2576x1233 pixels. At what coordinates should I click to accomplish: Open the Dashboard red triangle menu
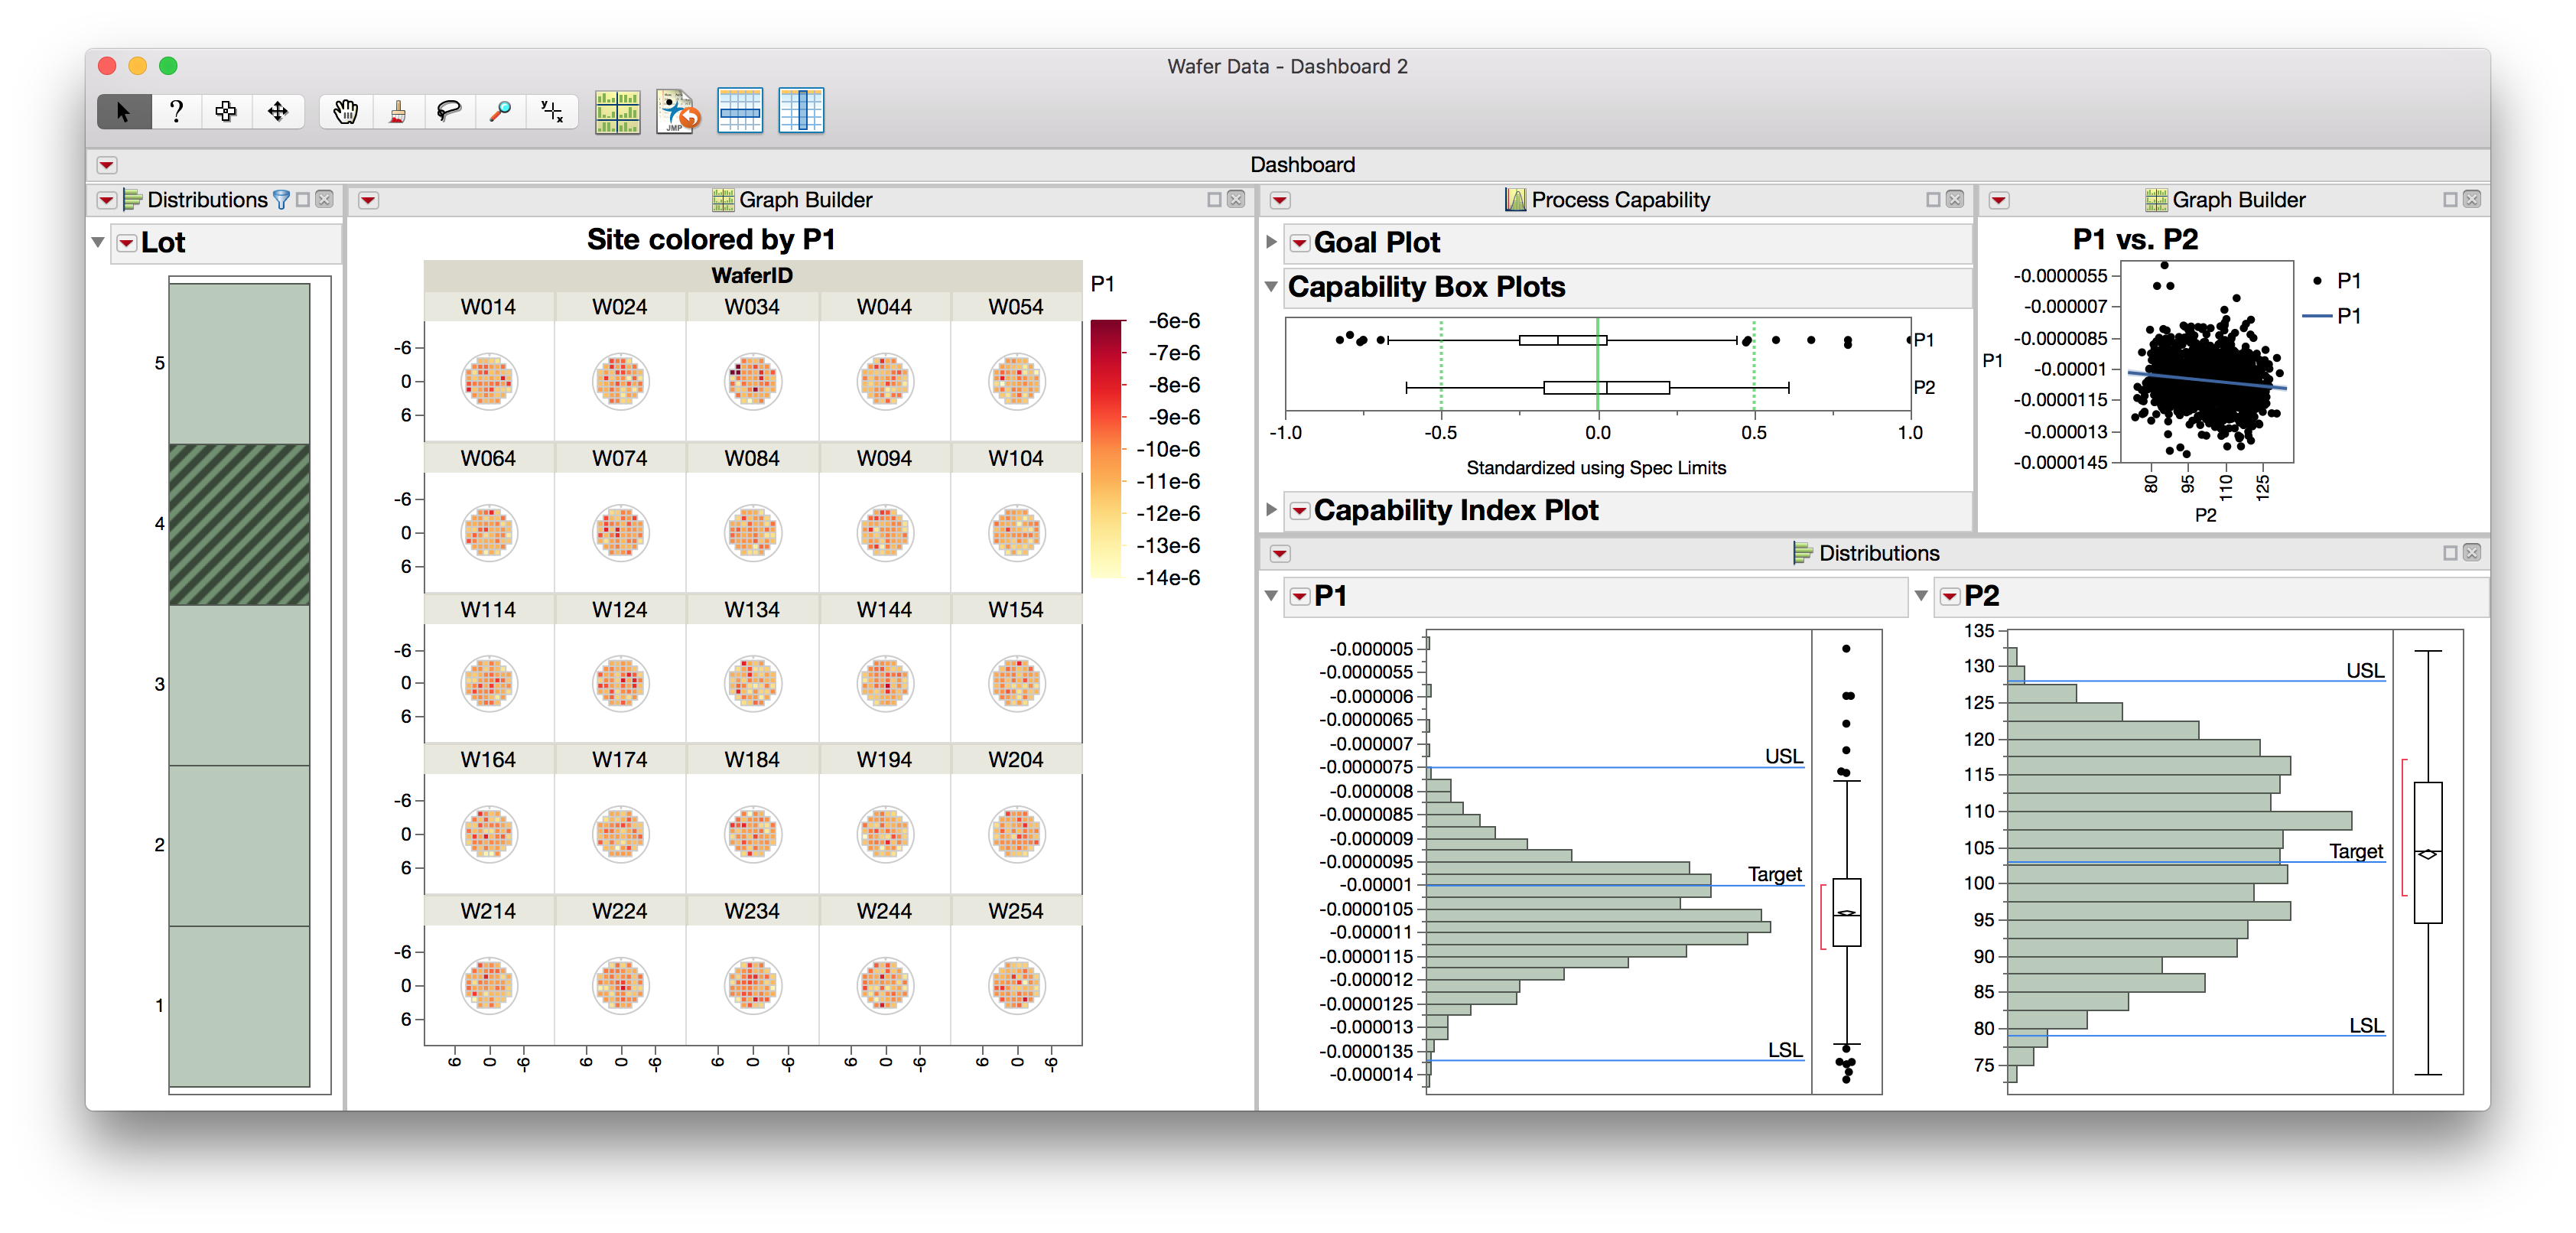click(x=106, y=164)
